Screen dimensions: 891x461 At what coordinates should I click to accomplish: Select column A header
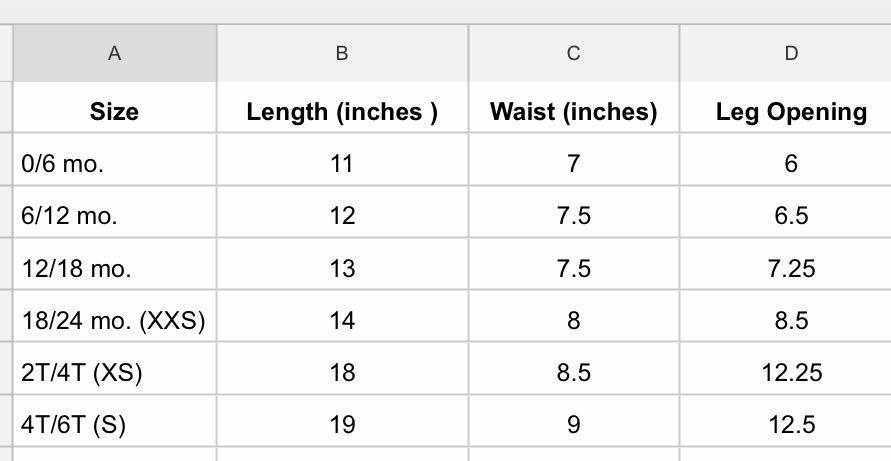coord(114,54)
